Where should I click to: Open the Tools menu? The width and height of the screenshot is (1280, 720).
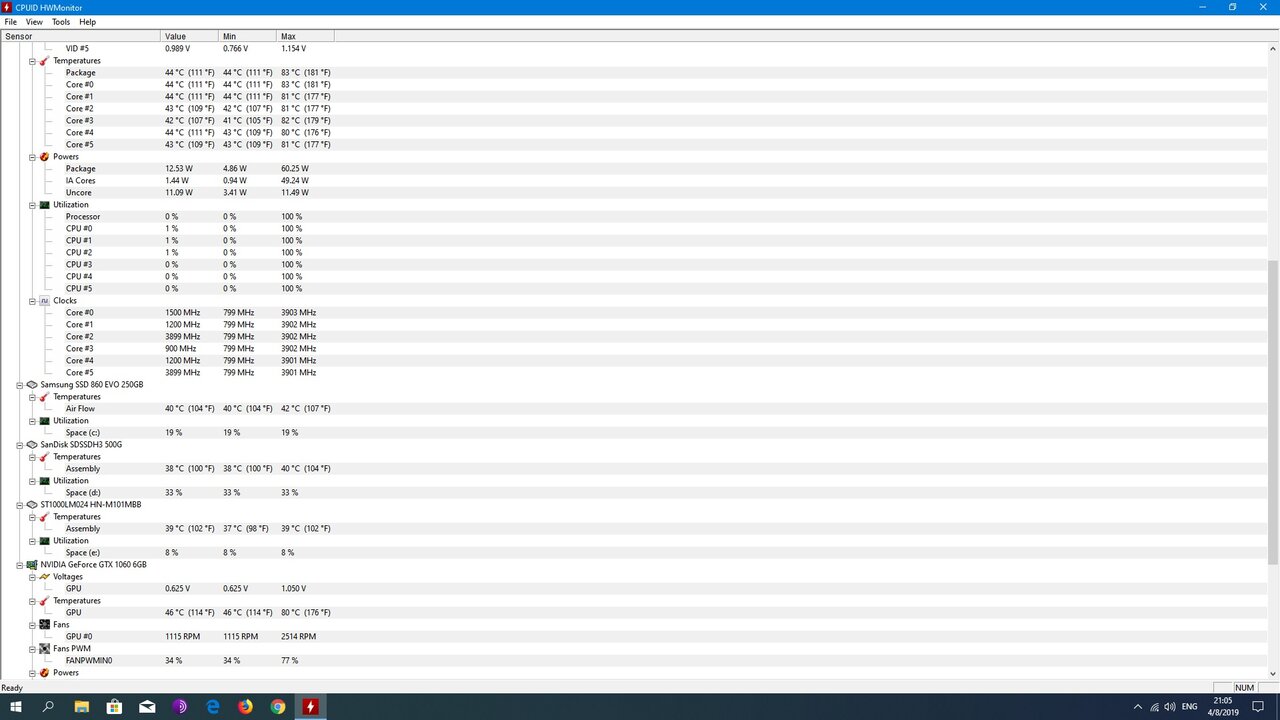pos(61,22)
